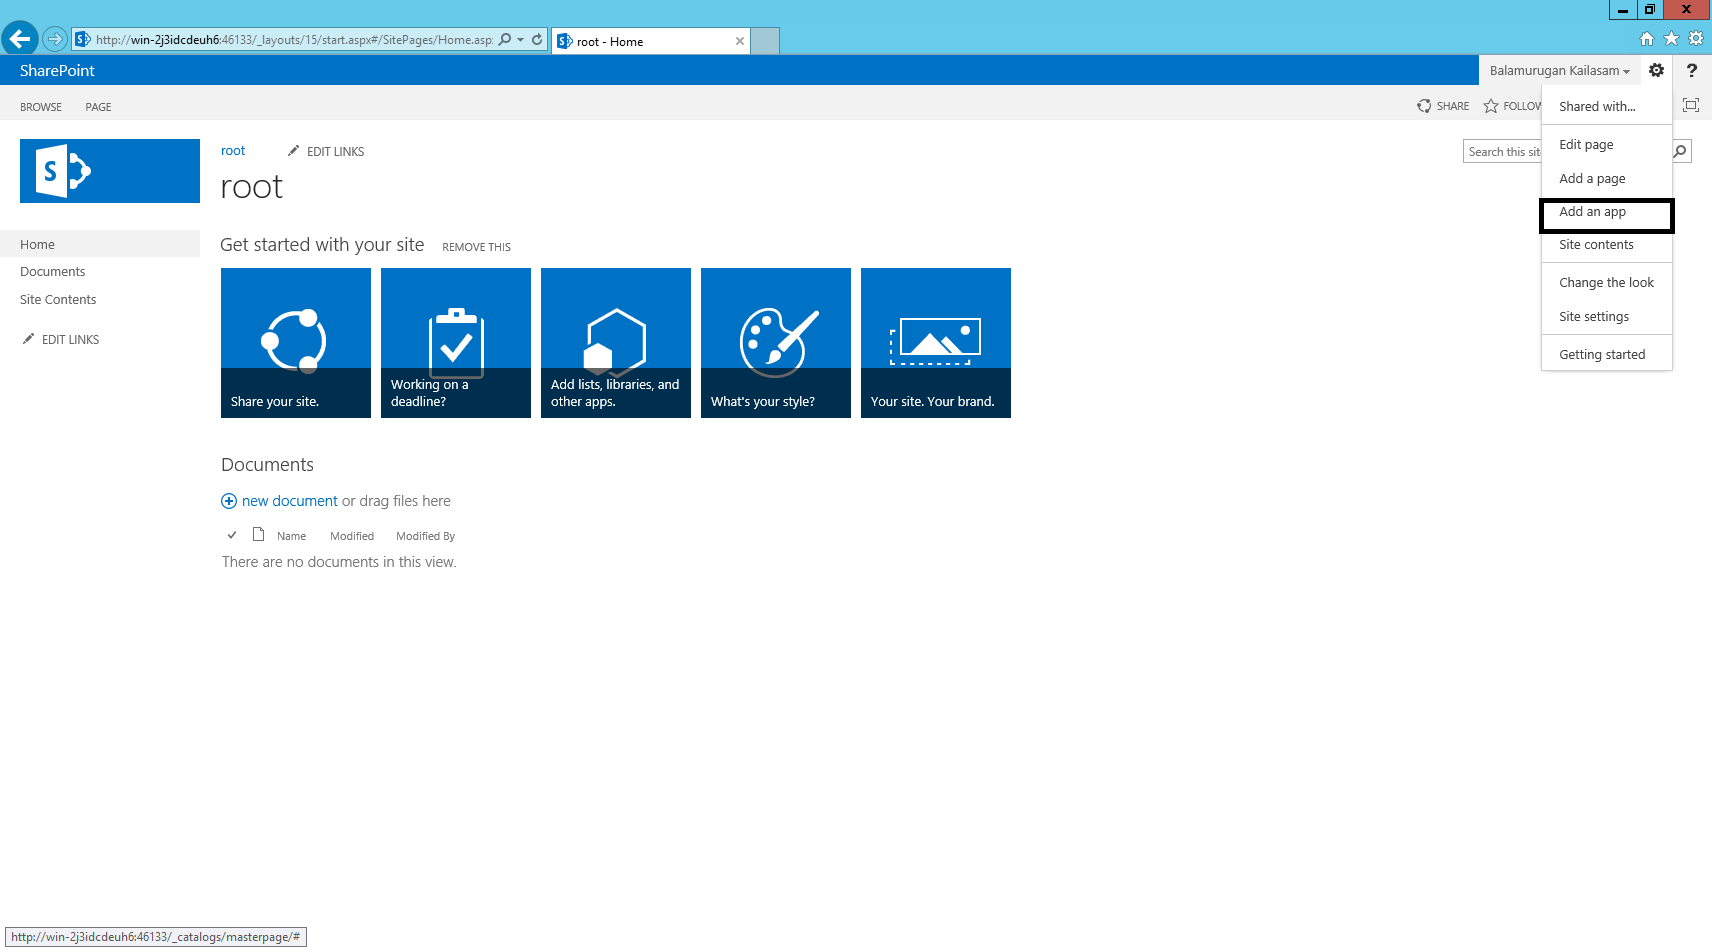
Task: Click the root breadcrumb link
Action: pos(233,151)
